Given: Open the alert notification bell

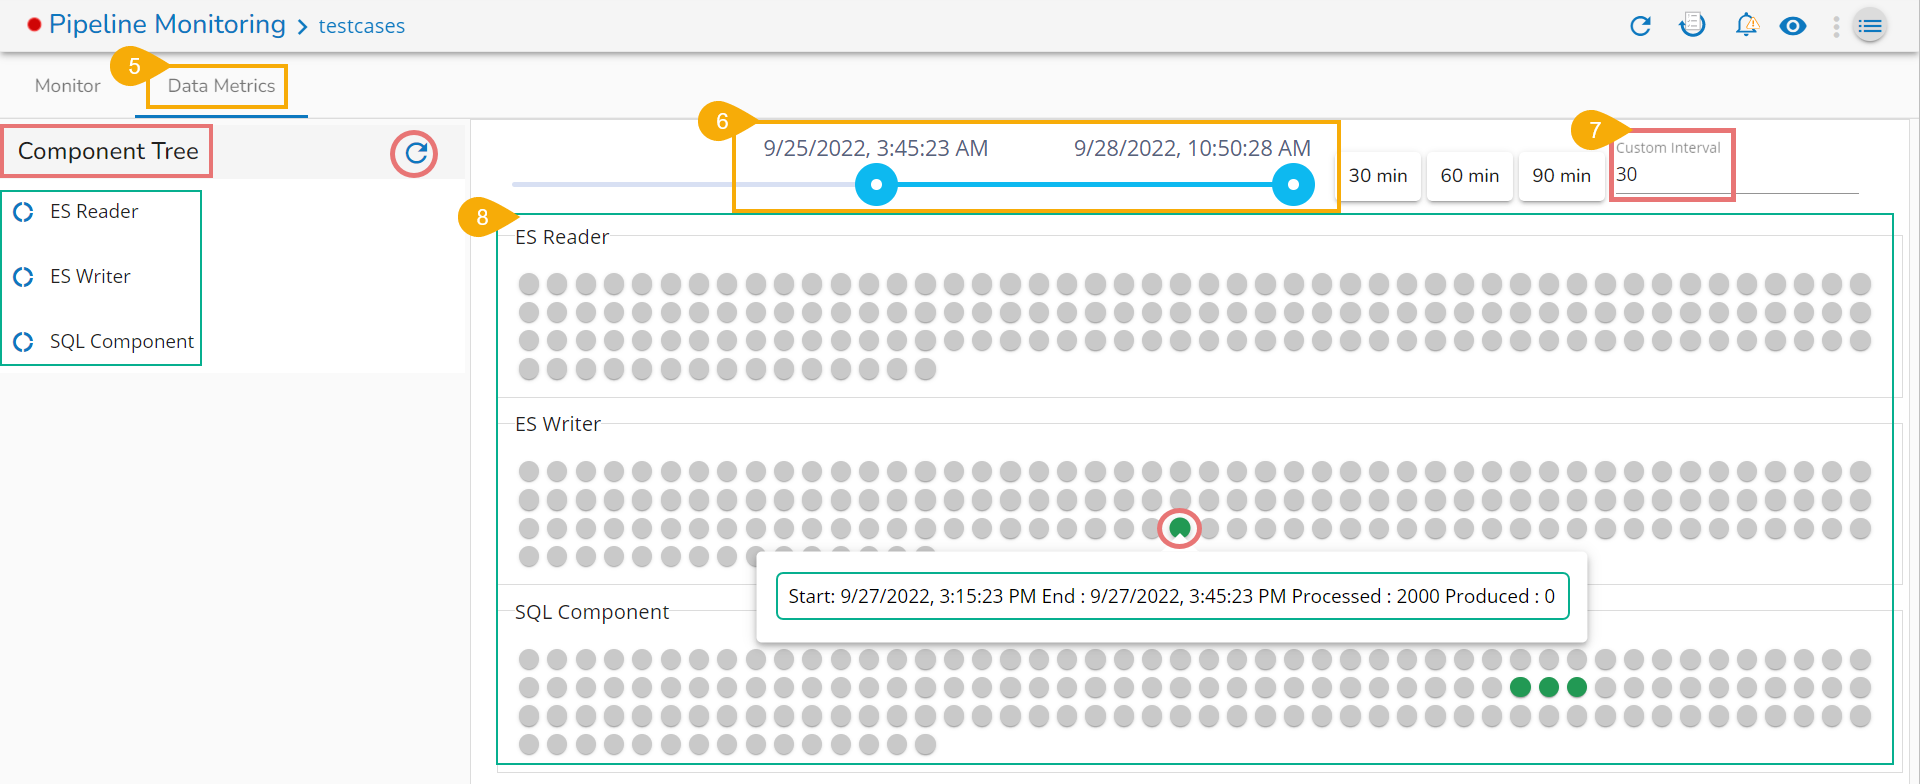Looking at the screenshot, I should coord(1746,25).
